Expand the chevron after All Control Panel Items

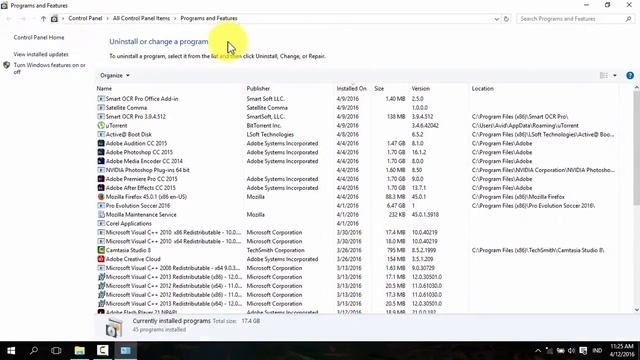tap(175, 18)
